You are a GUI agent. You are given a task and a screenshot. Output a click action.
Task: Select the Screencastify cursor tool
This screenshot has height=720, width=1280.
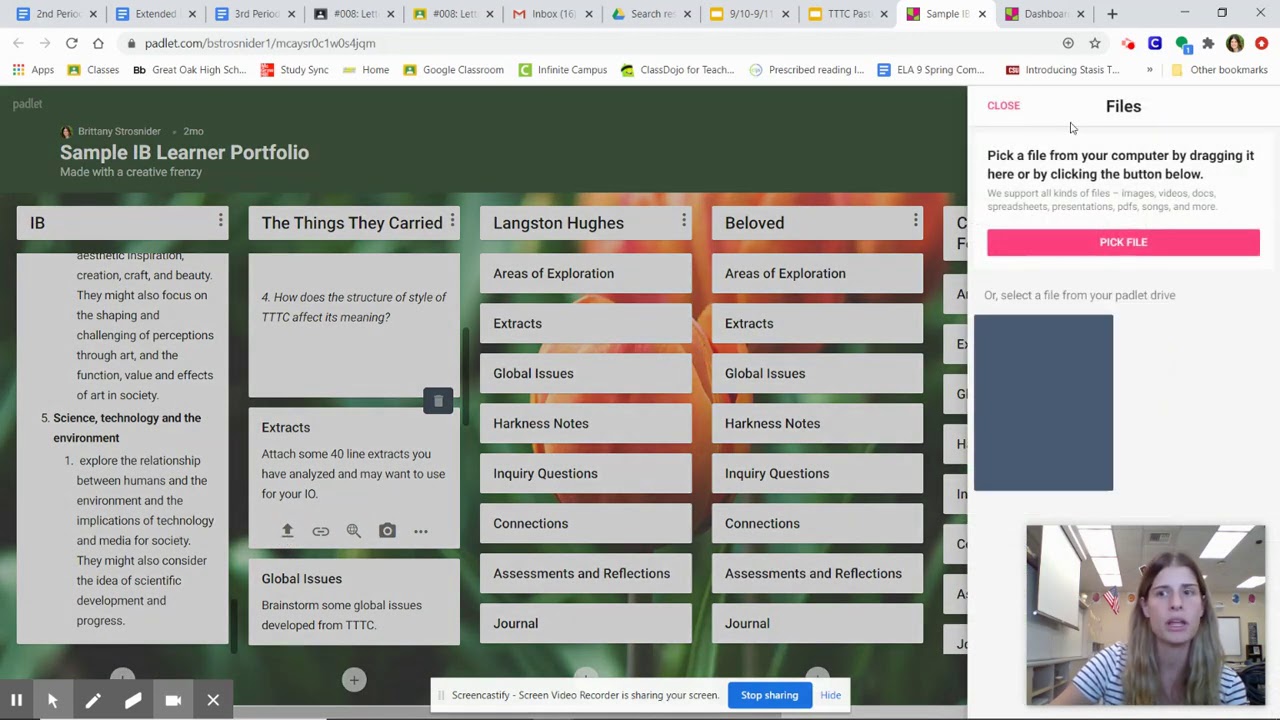[x=53, y=701]
